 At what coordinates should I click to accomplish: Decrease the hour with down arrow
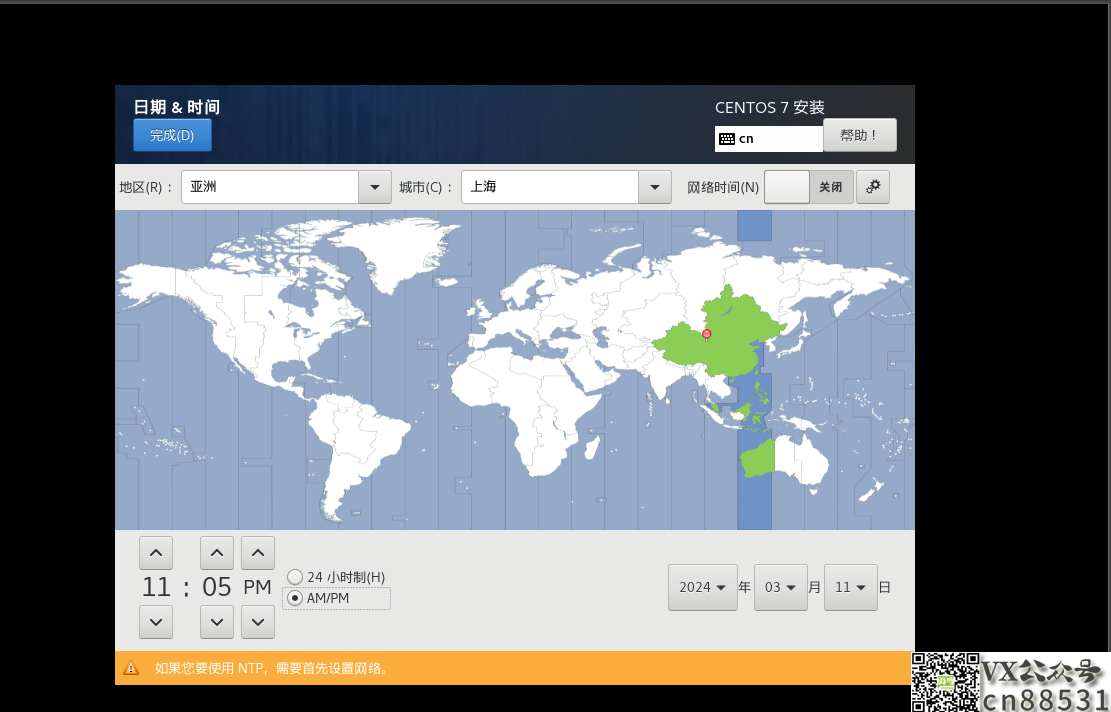[156, 622]
